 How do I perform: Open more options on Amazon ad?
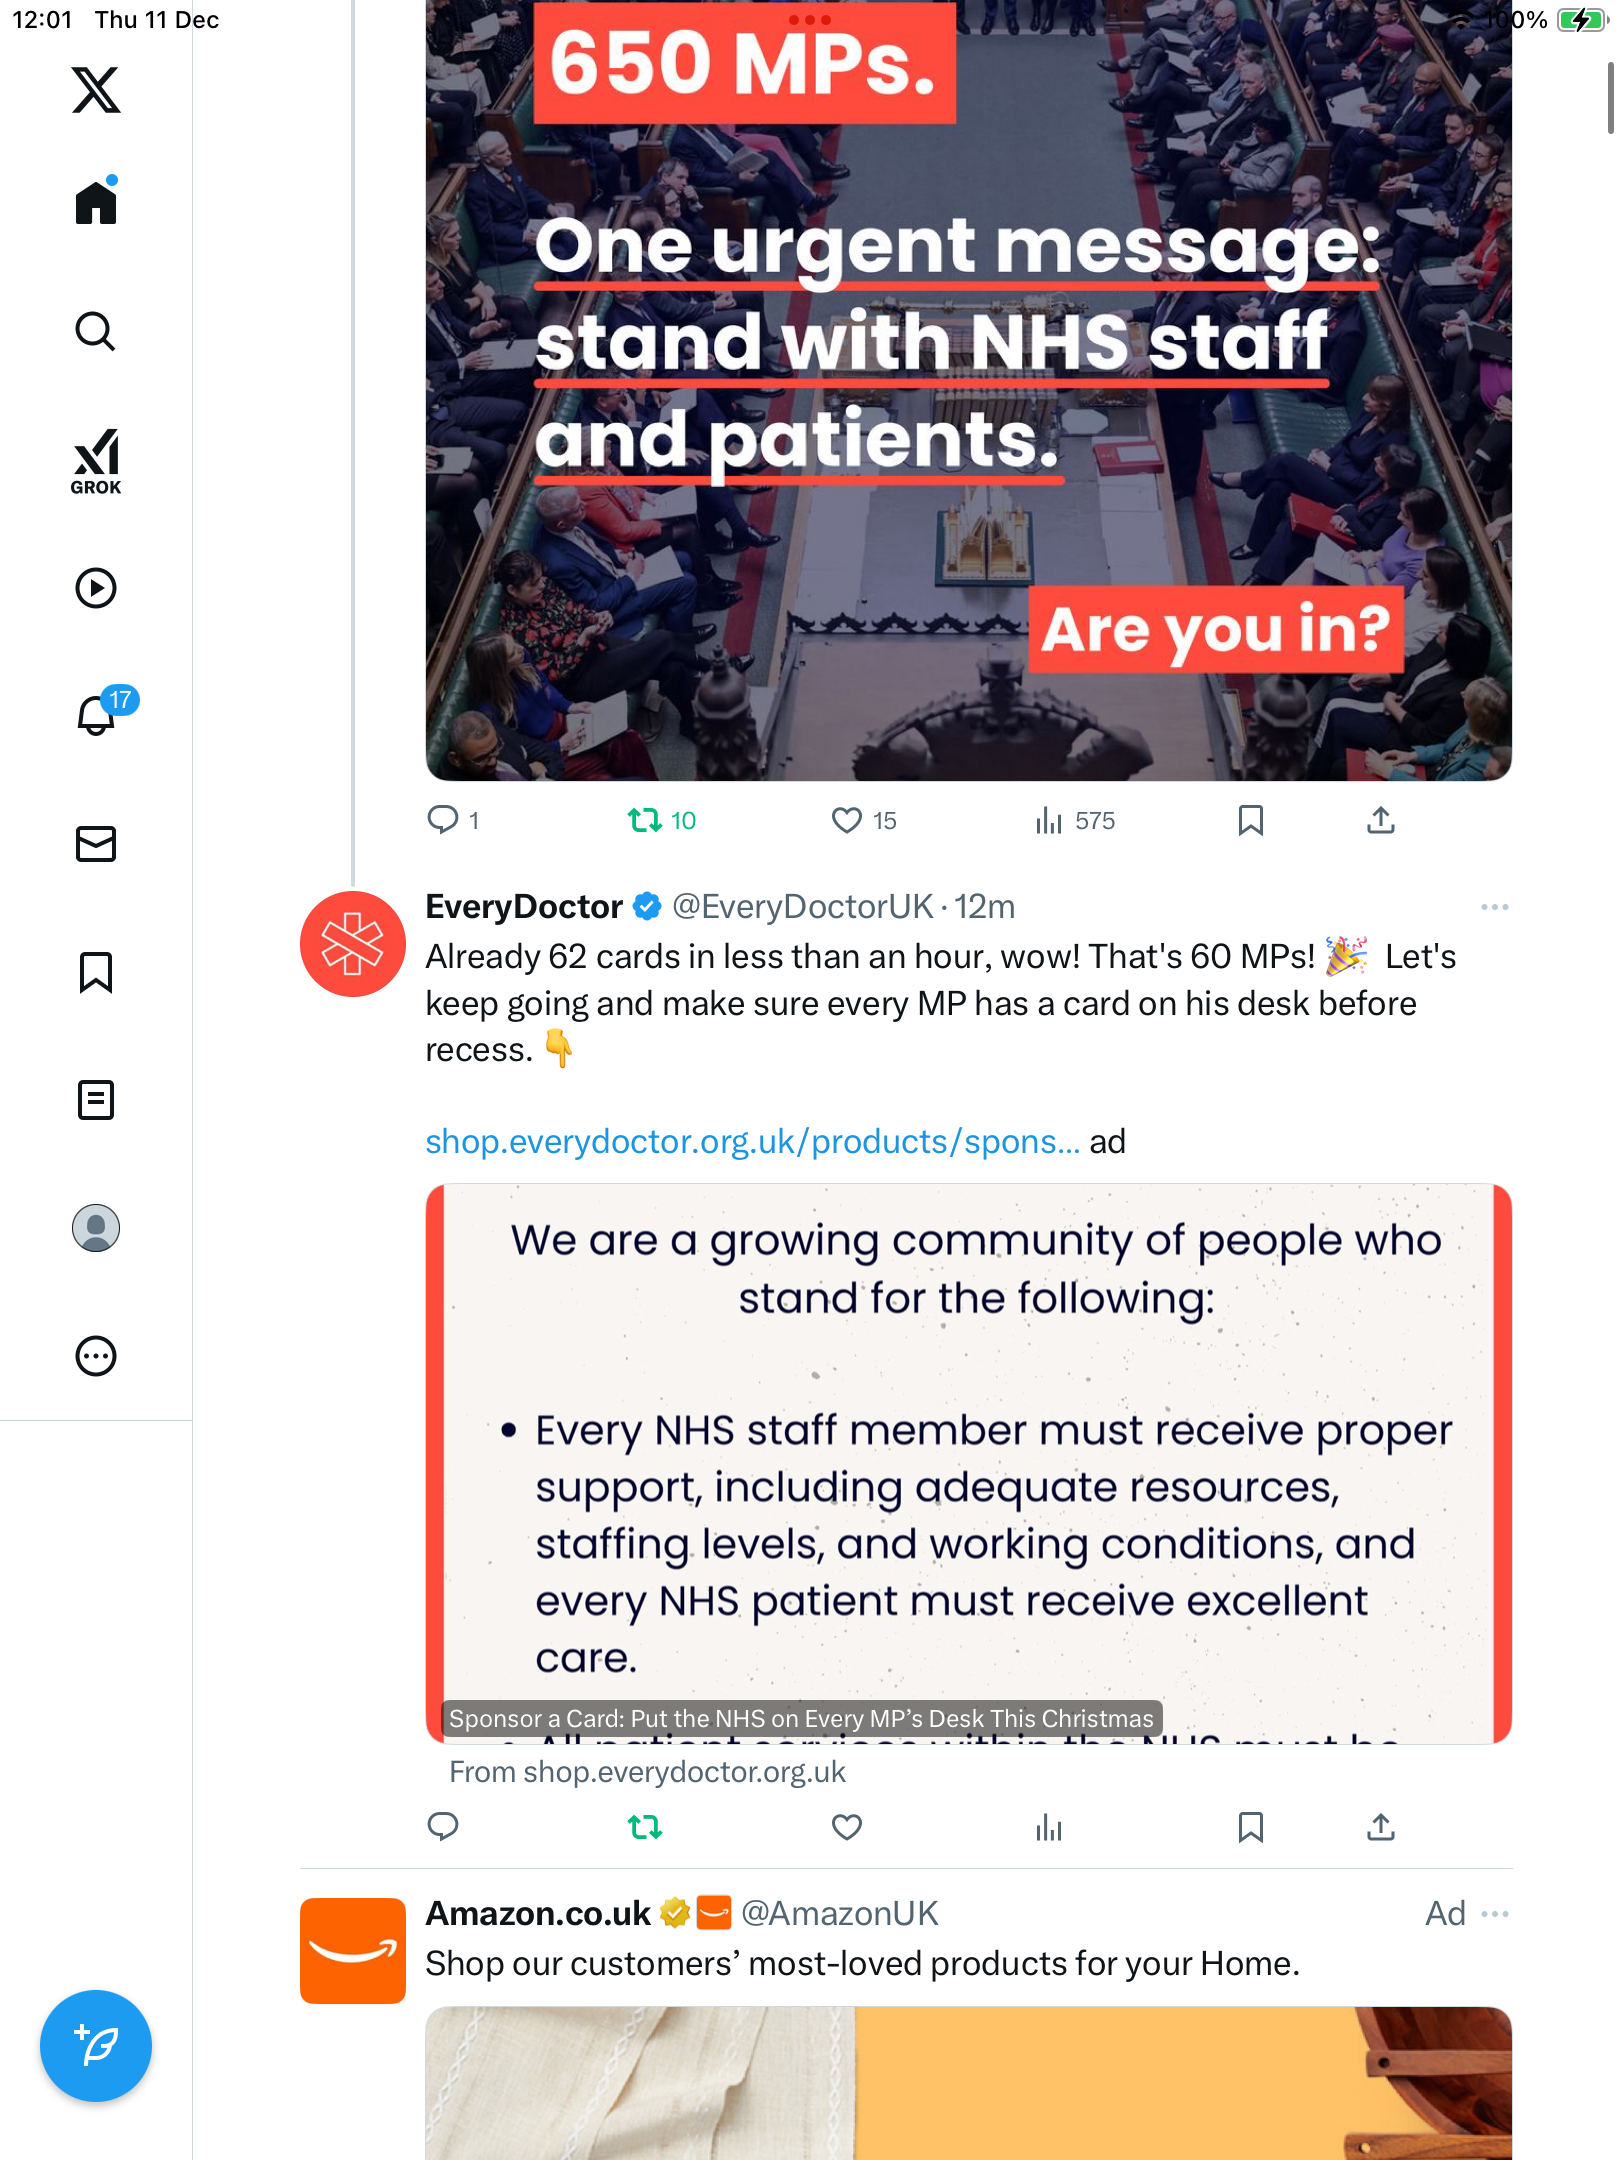1494,1914
